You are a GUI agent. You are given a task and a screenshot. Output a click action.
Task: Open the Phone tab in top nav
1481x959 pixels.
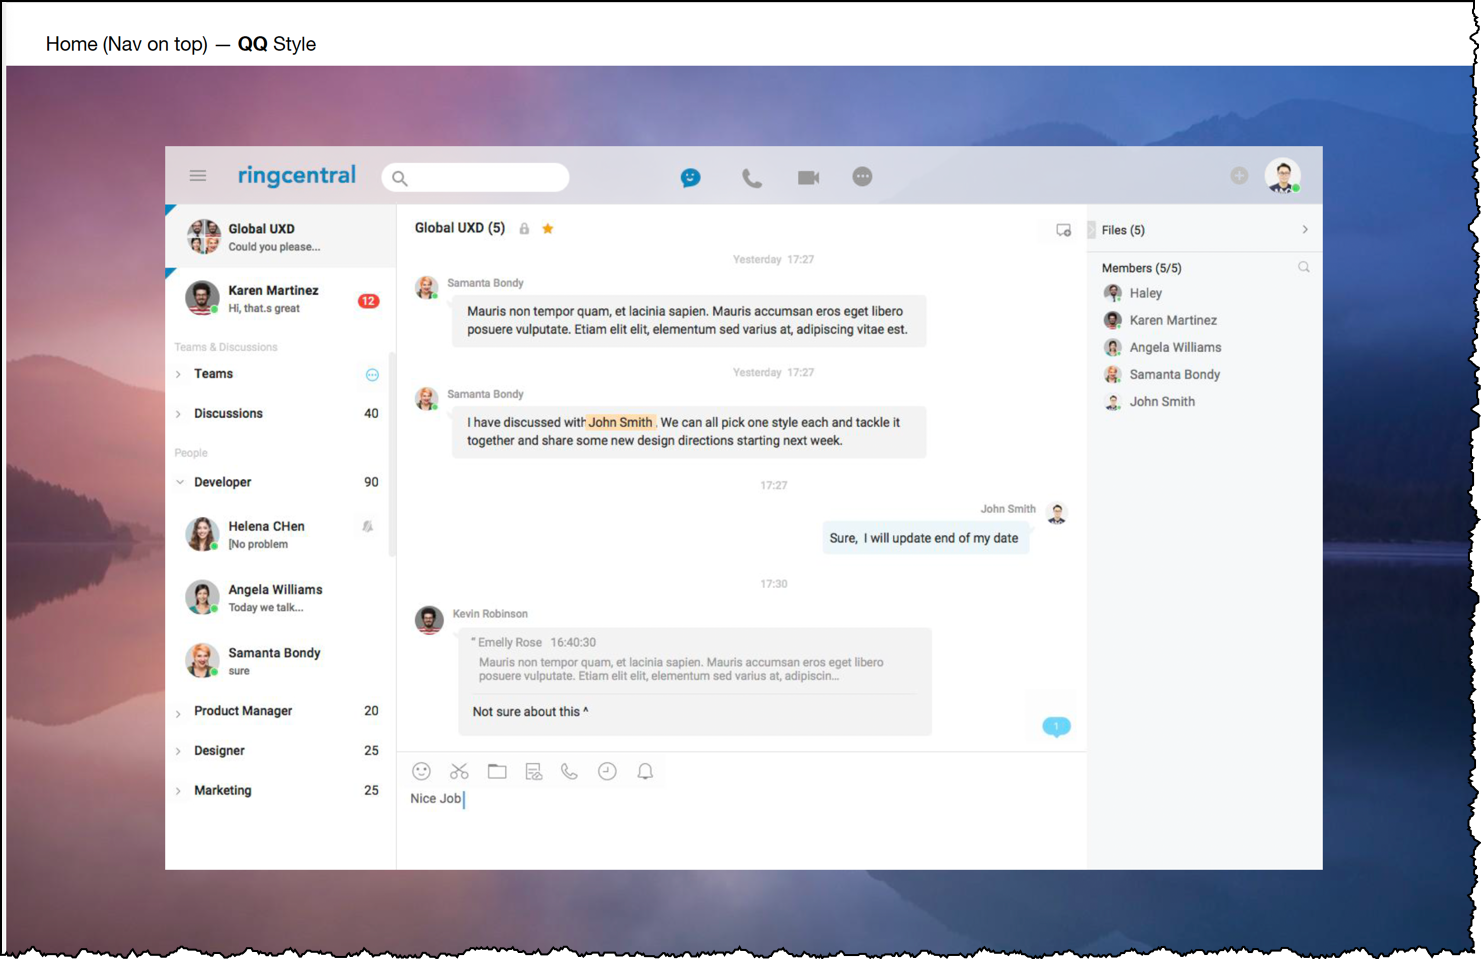tap(752, 178)
